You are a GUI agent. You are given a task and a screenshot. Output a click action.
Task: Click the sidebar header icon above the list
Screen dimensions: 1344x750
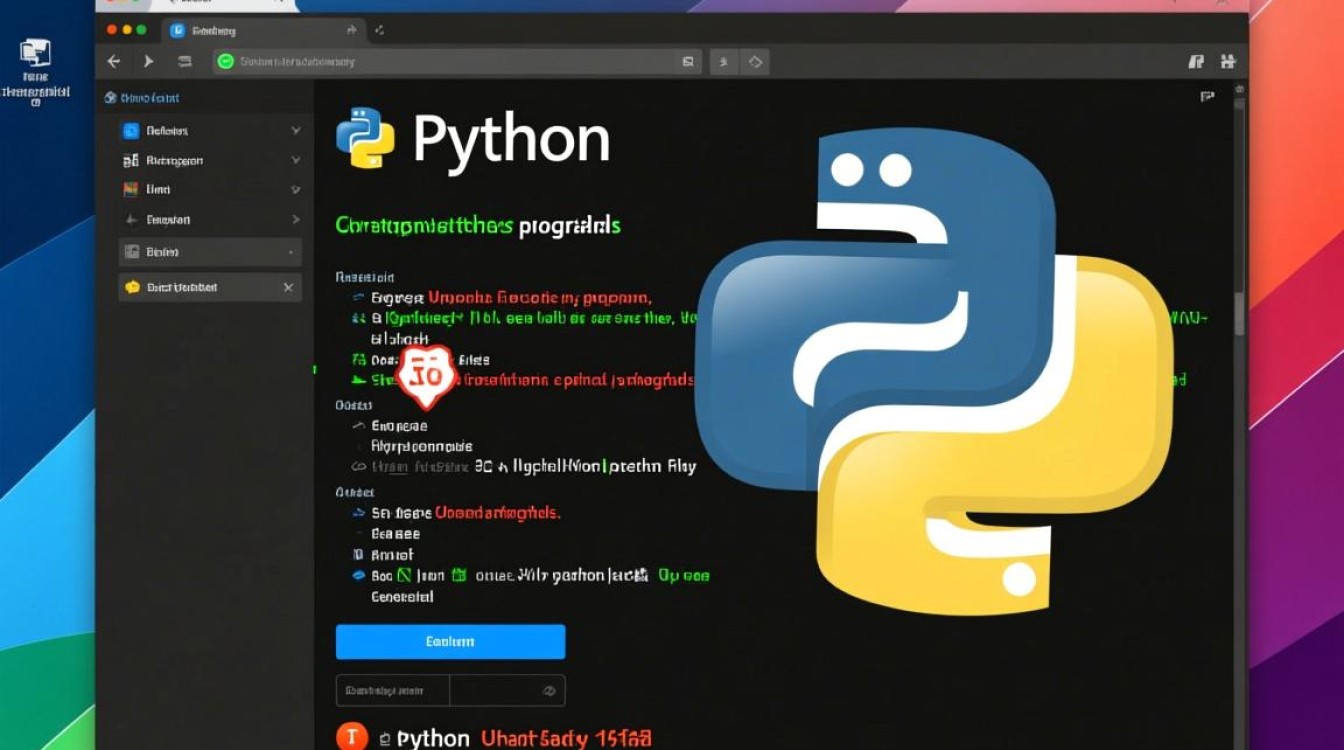click(x=111, y=98)
